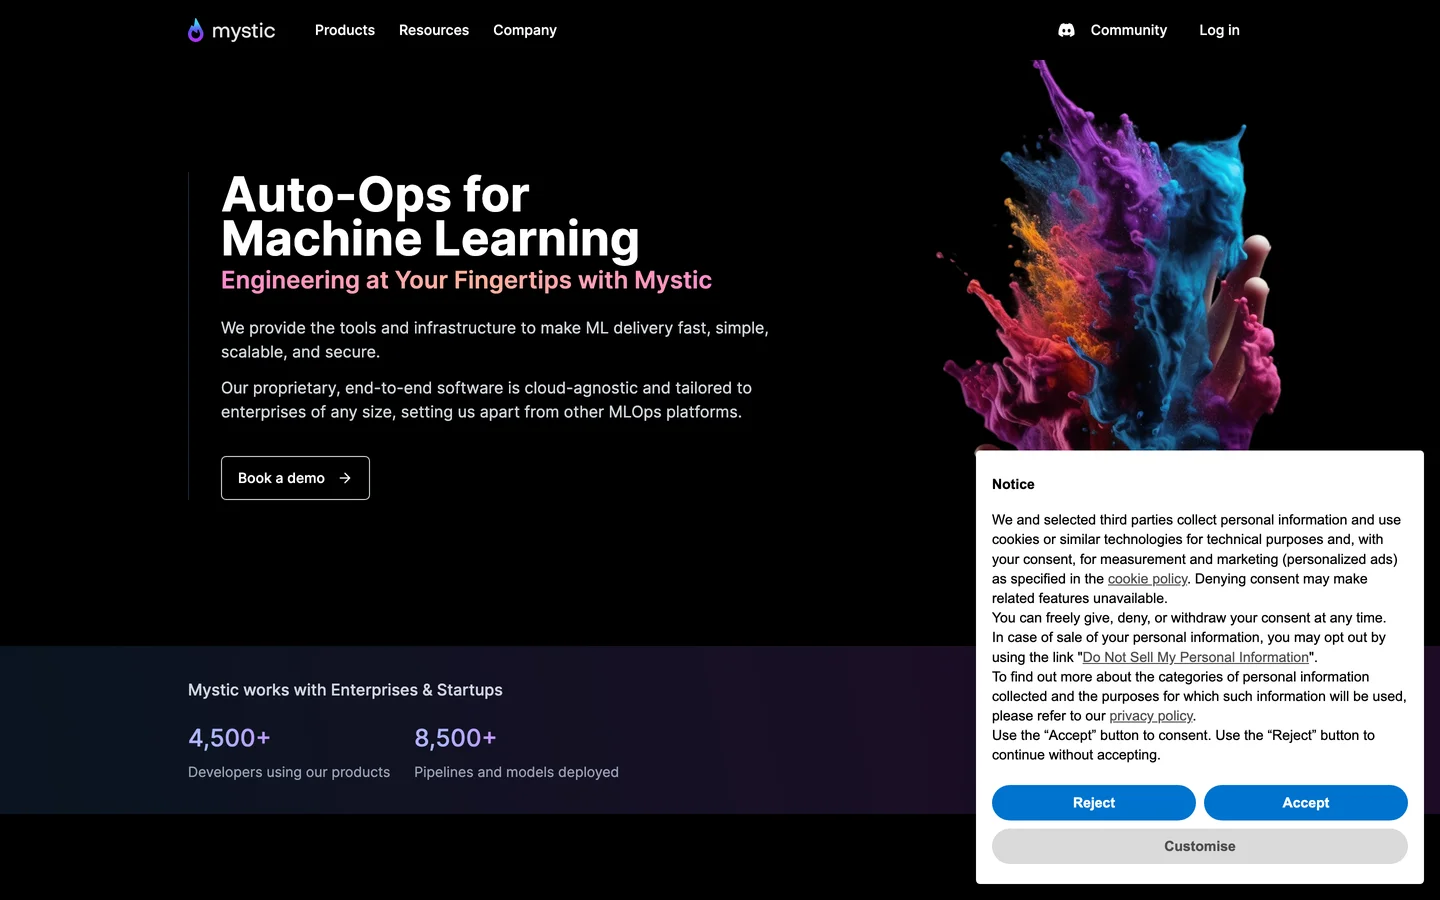The height and width of the screenshot is (900, 1440).
Task: Open the Products menu
Action: [x=345, y=30]
